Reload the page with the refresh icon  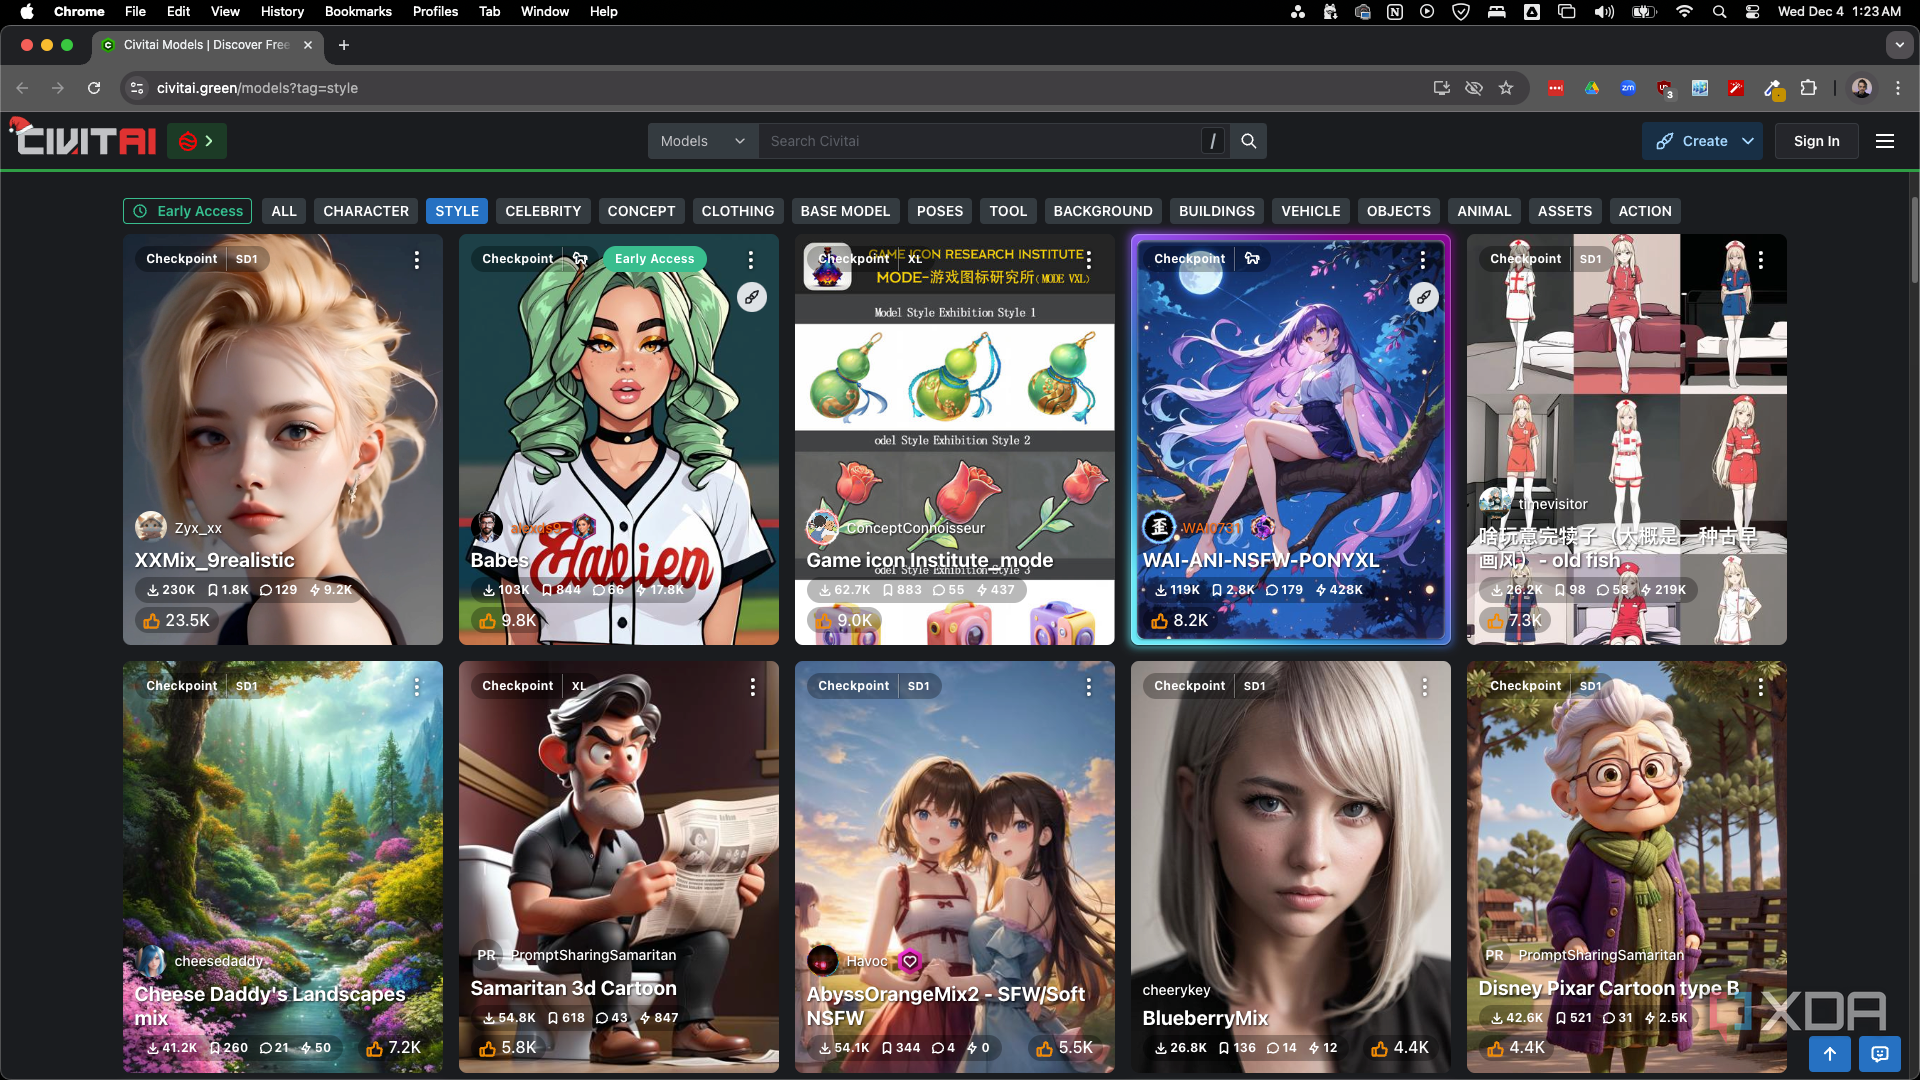(94, 88)
